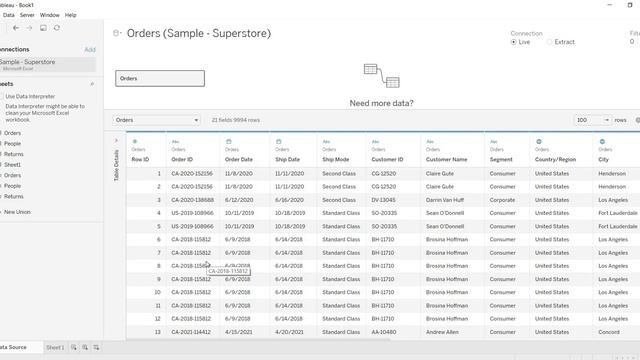Click the new worksheet icon in bottom tabs
Screen dimensions: 640x360
coord(73,347)
